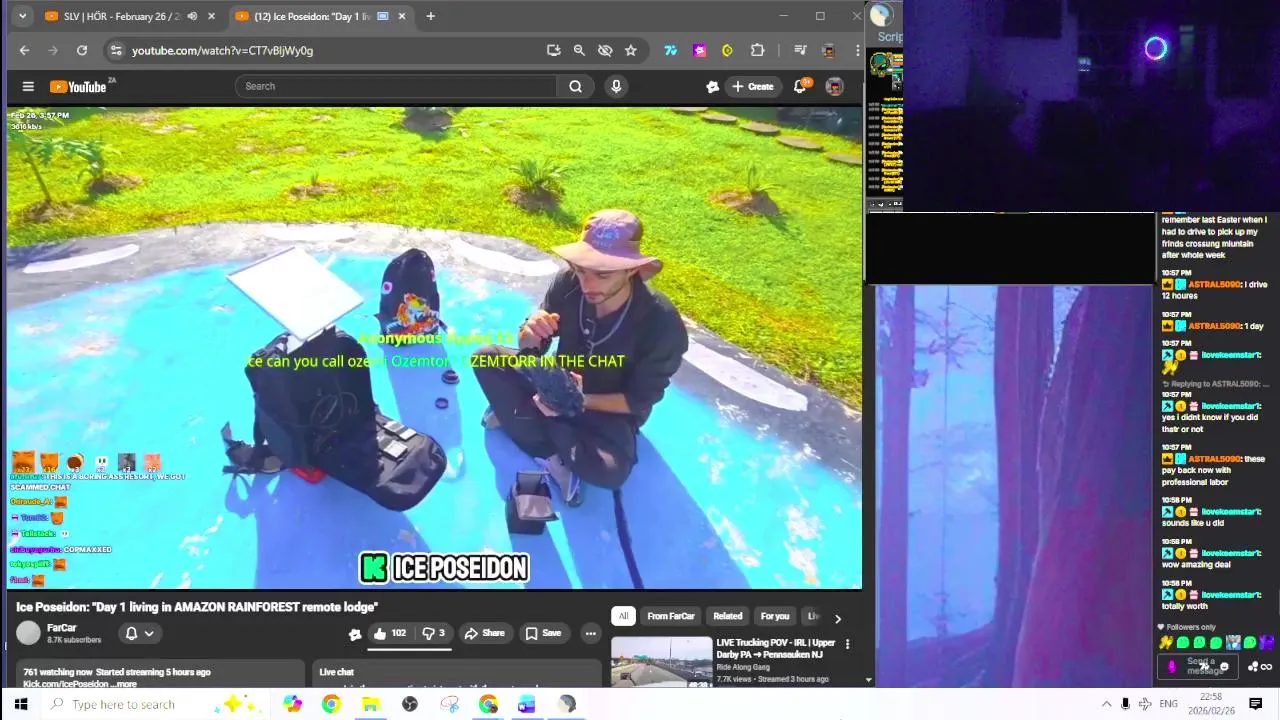Reload the current page
1280x720 pixels.
click(82, 50)
